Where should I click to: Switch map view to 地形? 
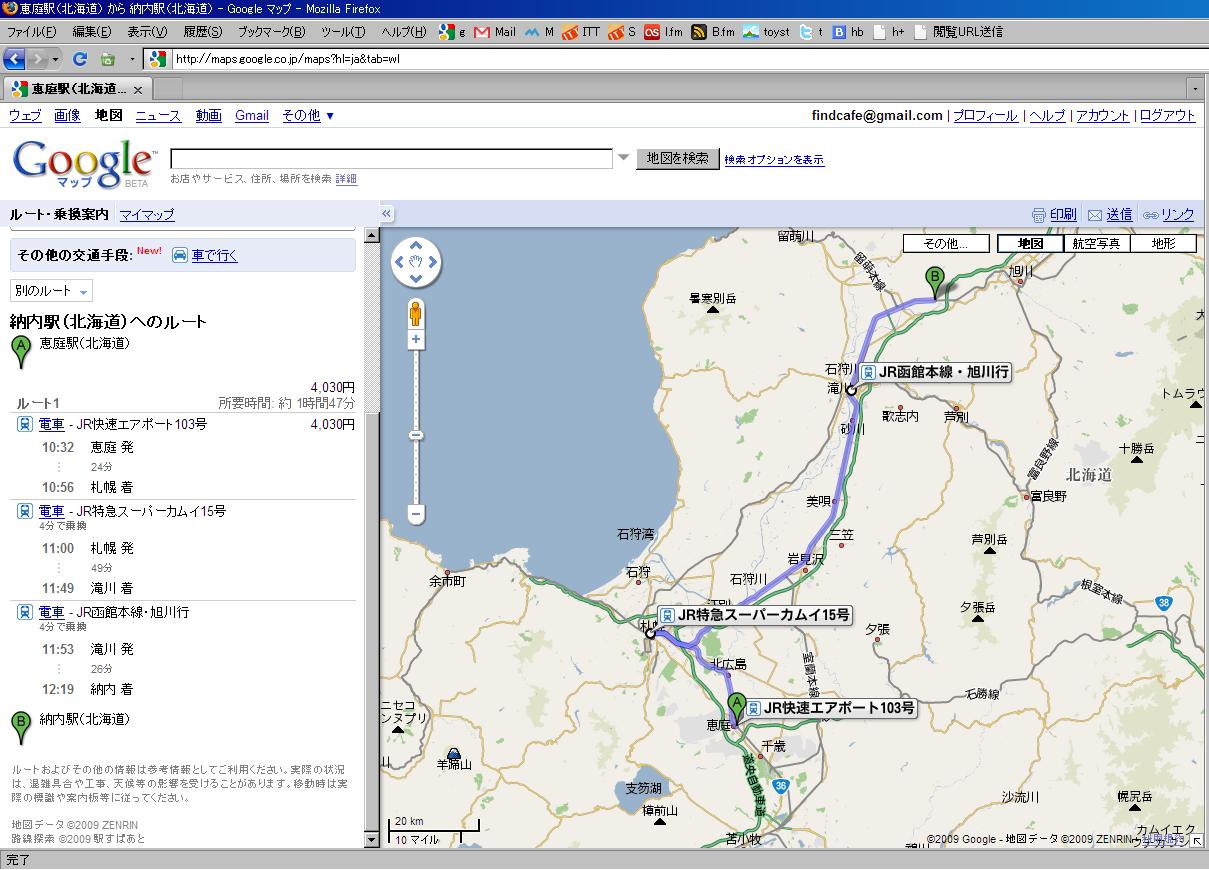(1163, 243)
